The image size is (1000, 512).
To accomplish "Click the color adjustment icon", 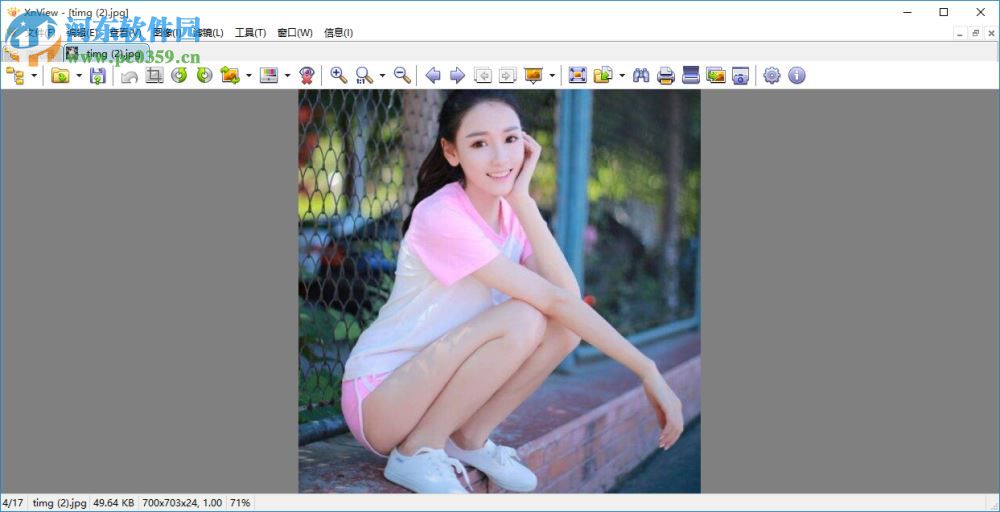I will coord(269,76).
